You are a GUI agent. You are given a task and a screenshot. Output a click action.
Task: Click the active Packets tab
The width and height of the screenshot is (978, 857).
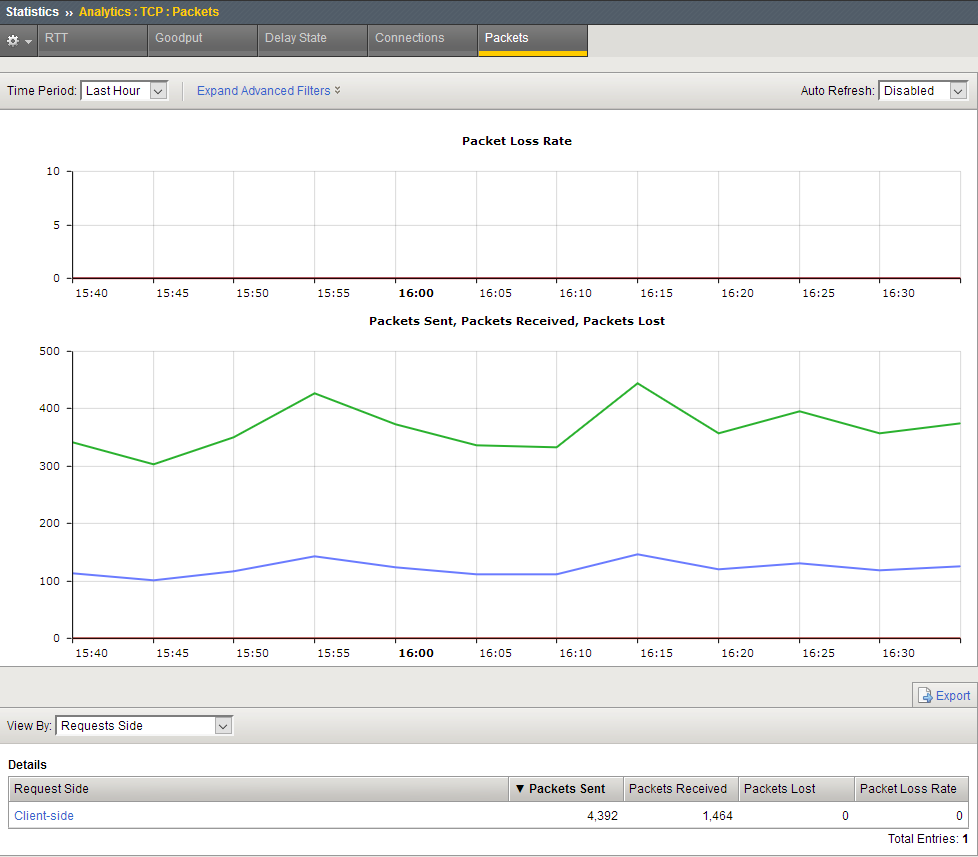532,39
